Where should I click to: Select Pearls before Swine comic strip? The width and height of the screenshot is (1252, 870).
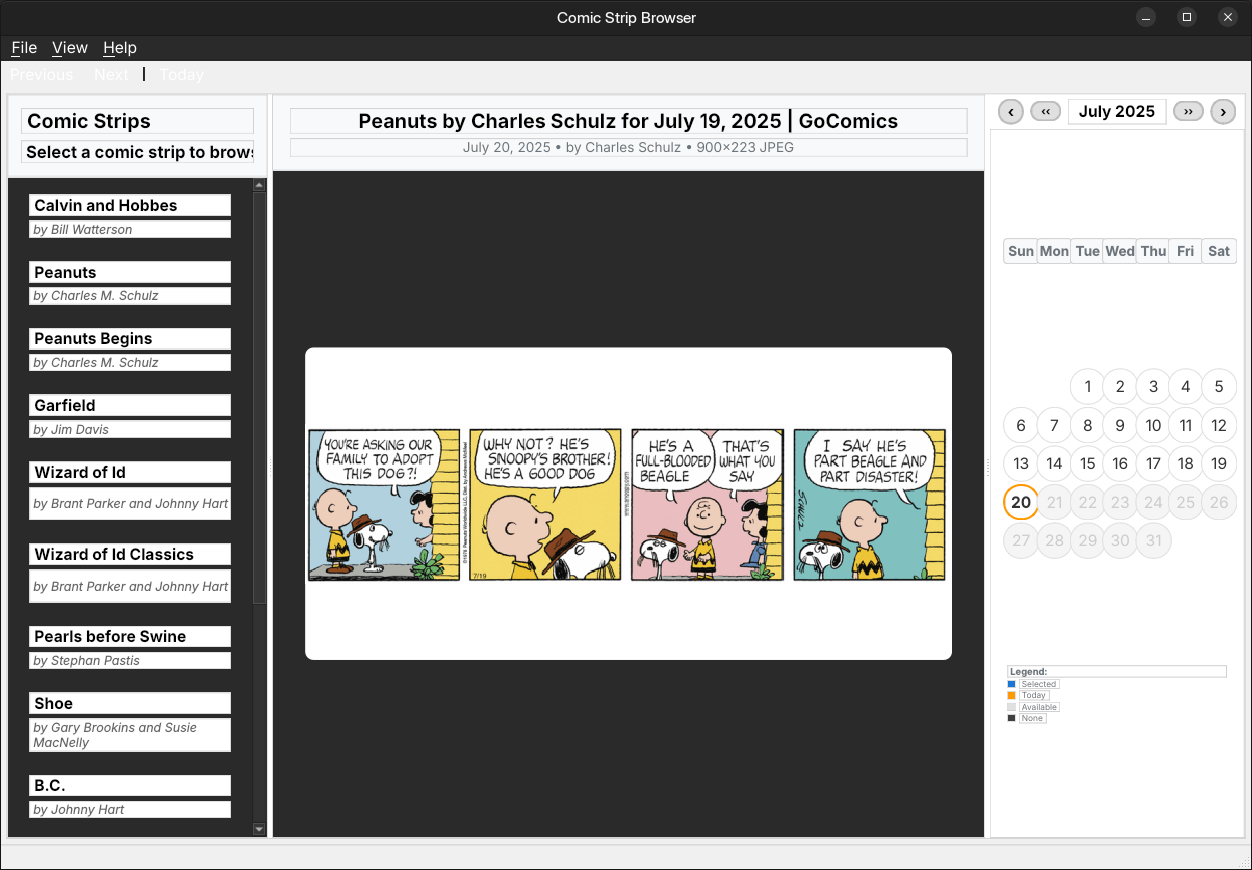point(130,637)
